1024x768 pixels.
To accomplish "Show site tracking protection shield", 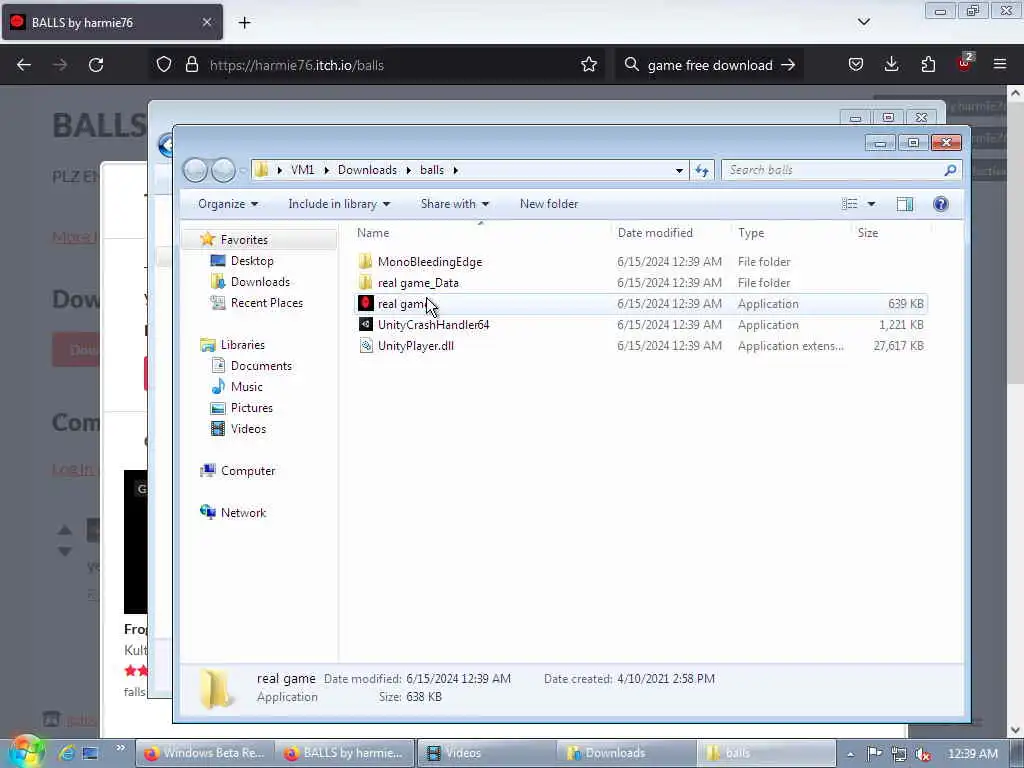I will (164, 65).
